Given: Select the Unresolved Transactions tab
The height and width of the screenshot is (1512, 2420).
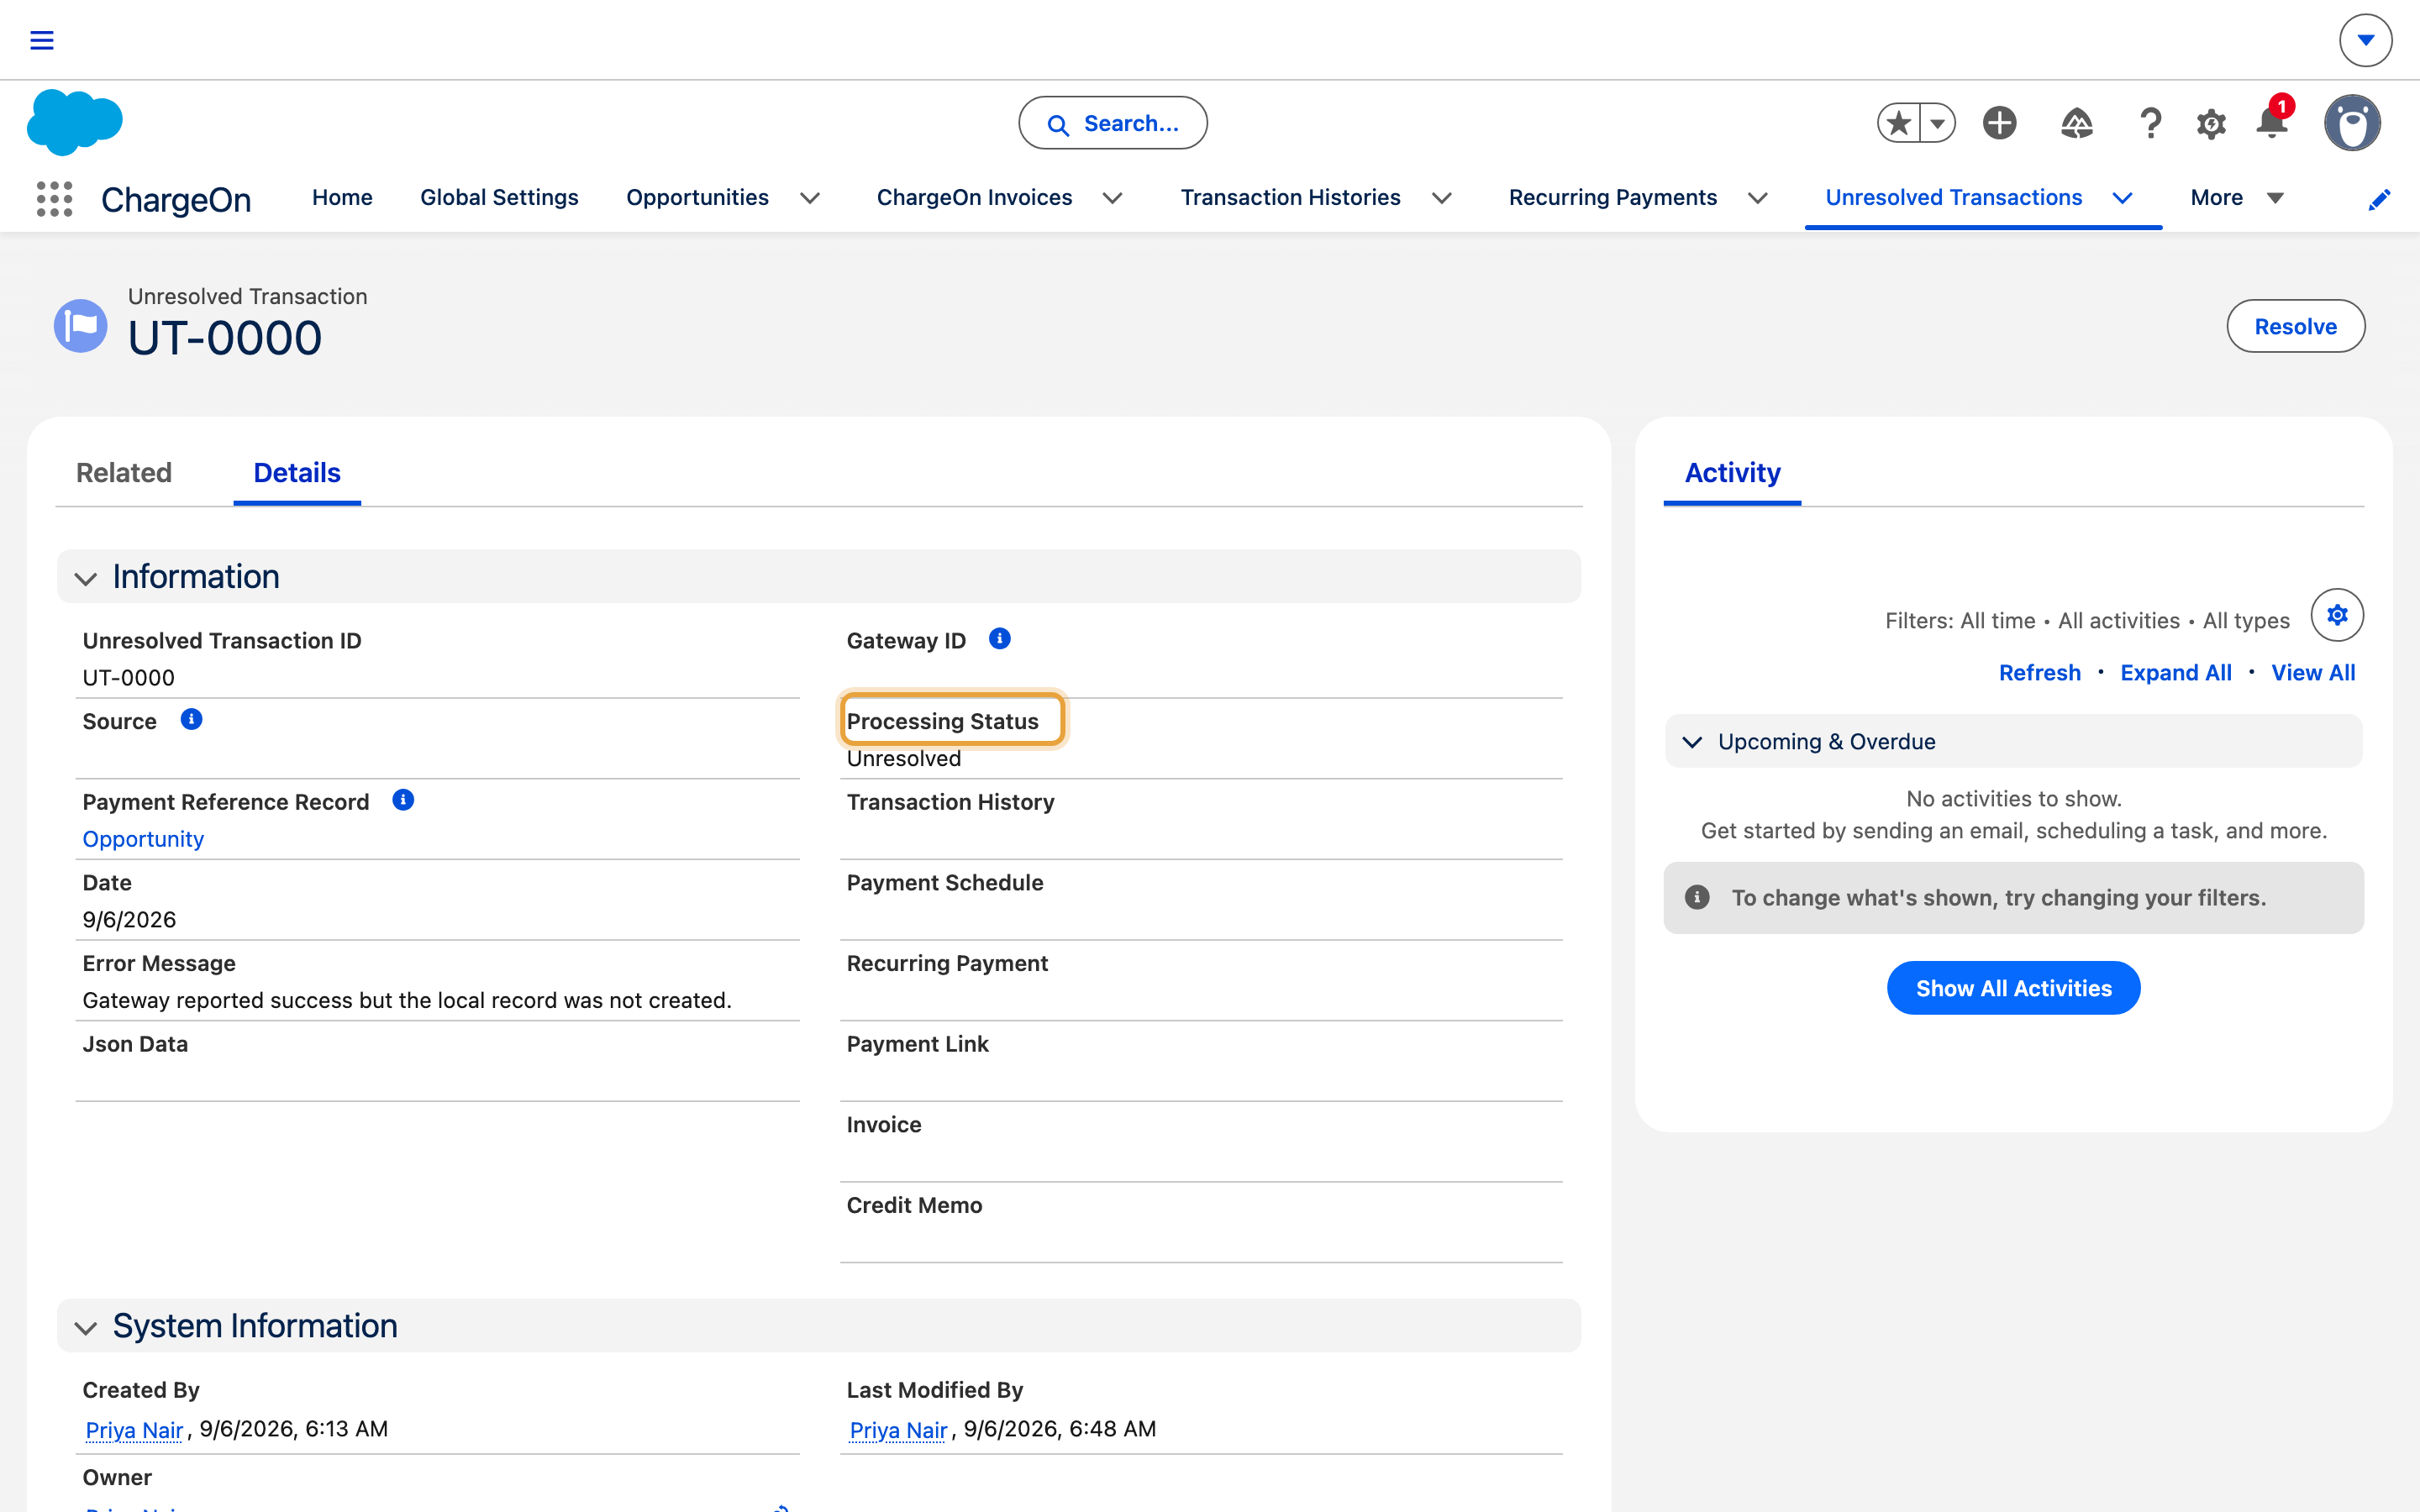Looking at the screenshot, I should tap(1953, 198).
